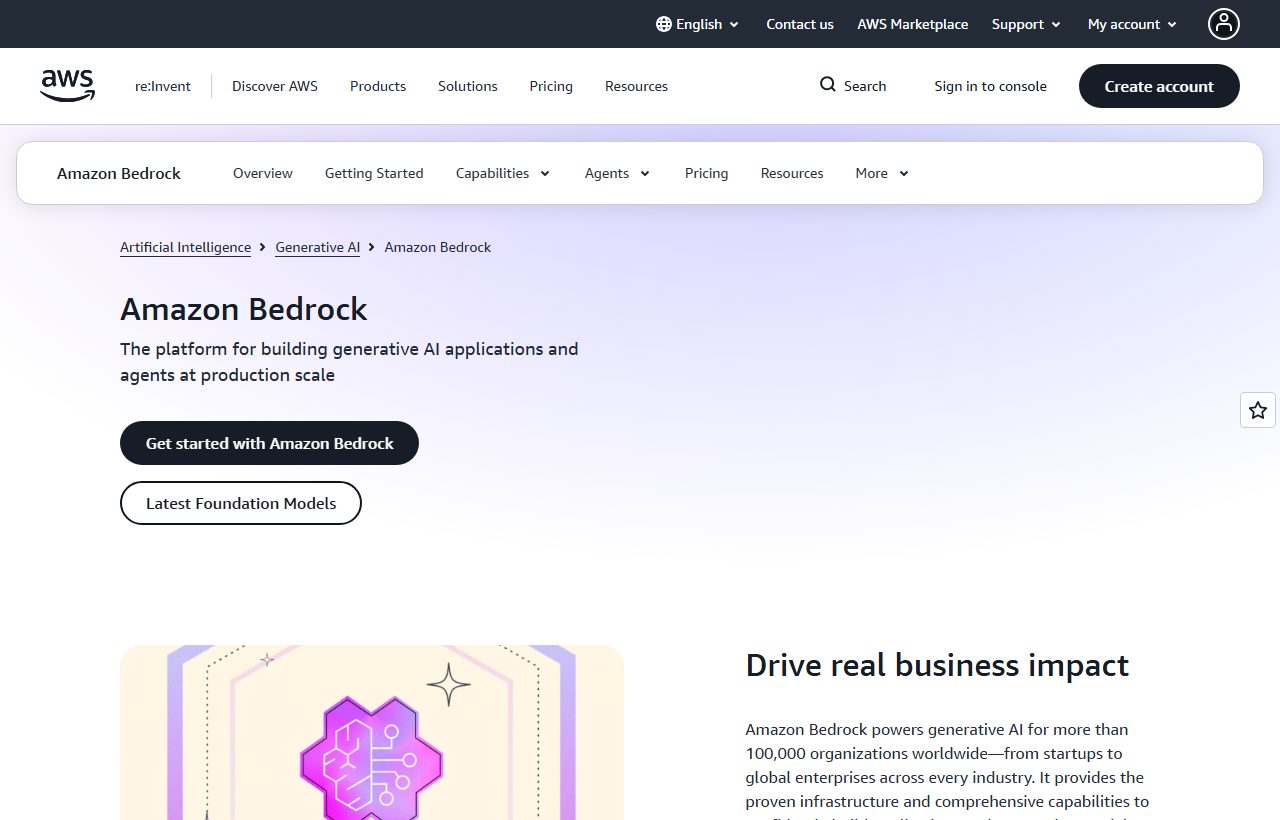The height and width of the screenshot is (820, 1280).
Task: Click Latest Foundation Models button
Action: [x=241, y=503]
